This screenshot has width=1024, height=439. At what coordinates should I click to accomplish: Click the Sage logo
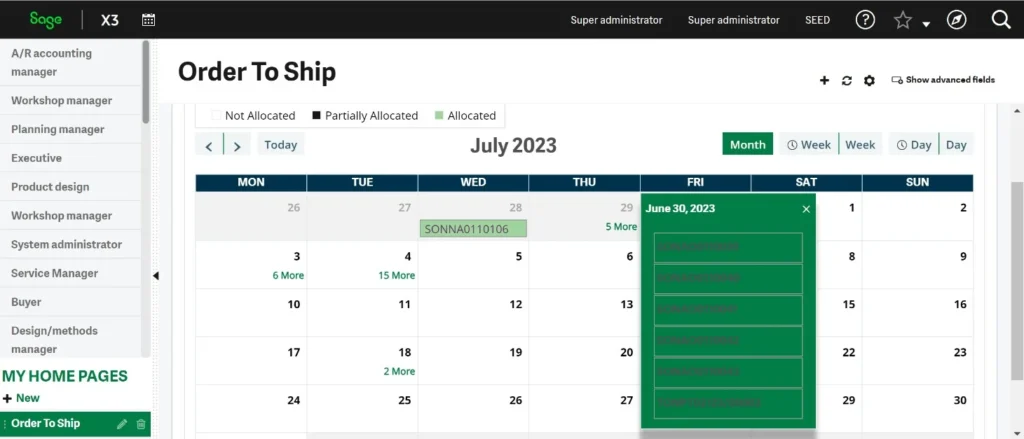tap(46, 20)
